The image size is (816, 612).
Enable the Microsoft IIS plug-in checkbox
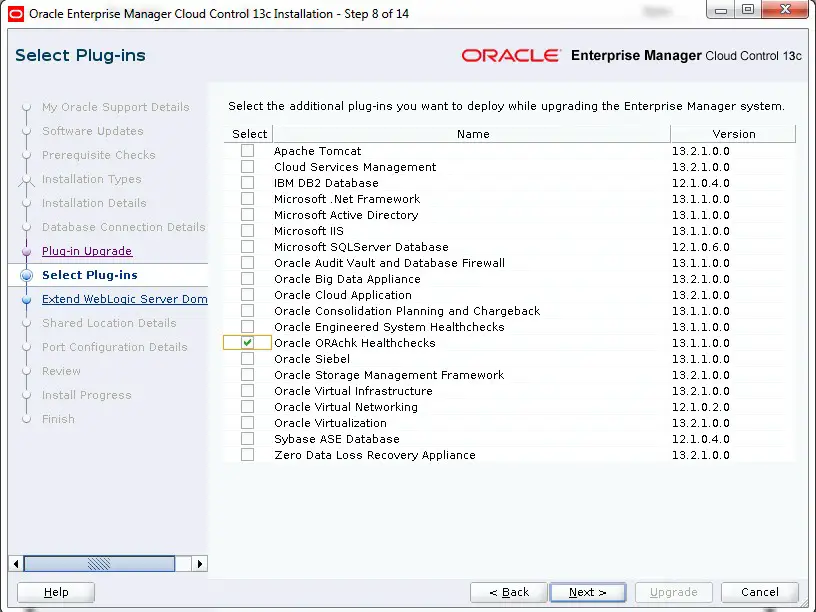247,231
